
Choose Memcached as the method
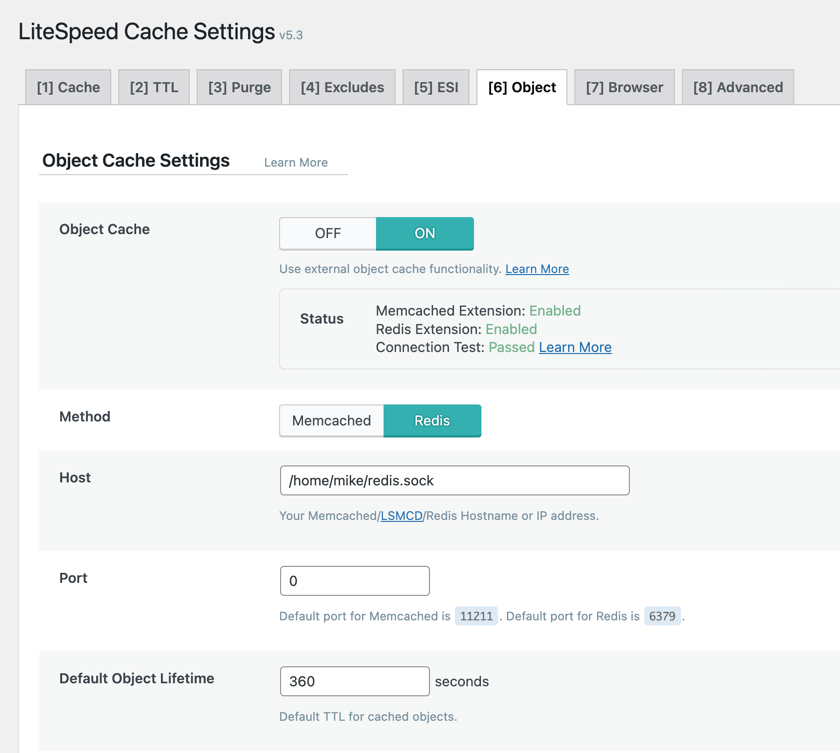[332, 420]
